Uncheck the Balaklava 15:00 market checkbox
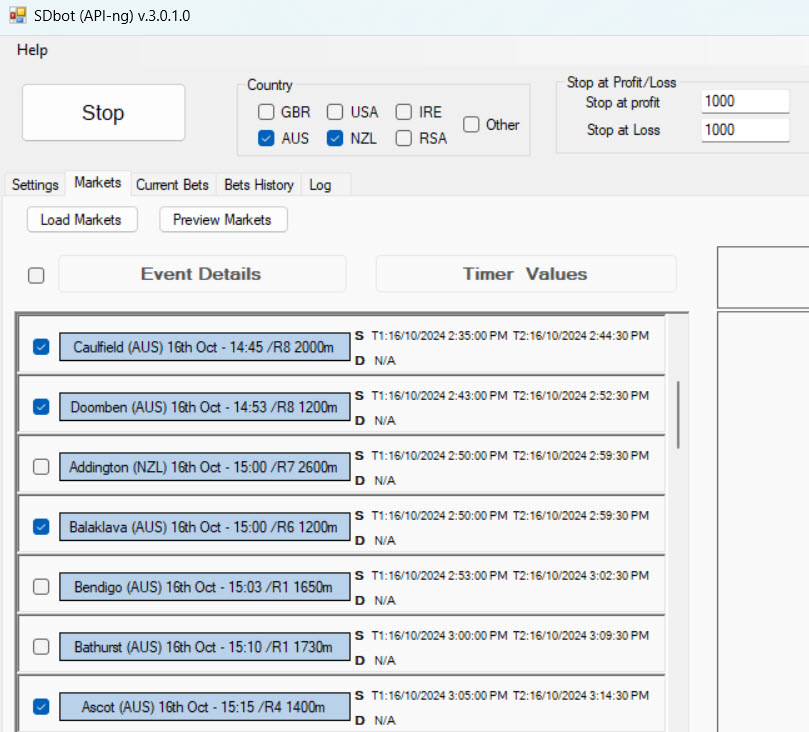The width and height of the screenshot is (809, 732). point(41,527)
